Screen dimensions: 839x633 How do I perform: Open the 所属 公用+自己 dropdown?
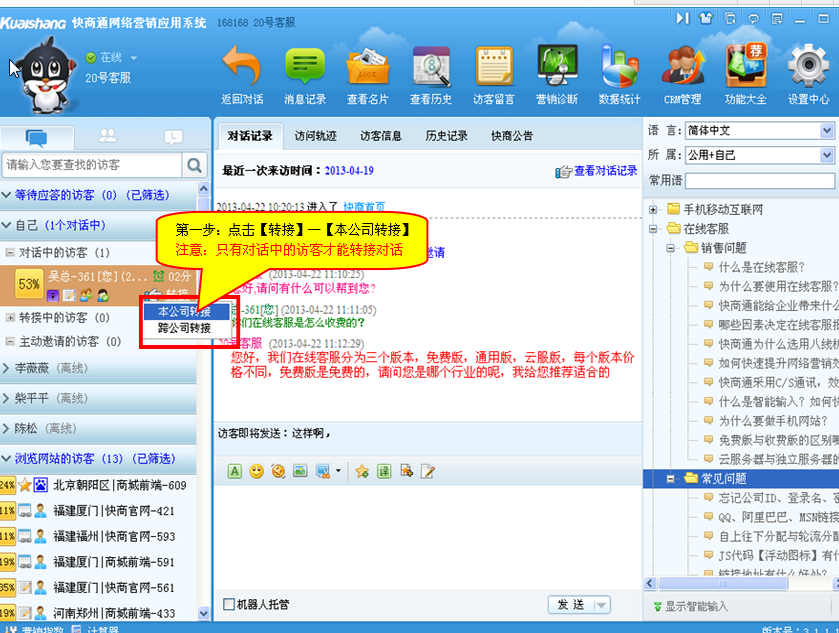(x=827, y=155)
